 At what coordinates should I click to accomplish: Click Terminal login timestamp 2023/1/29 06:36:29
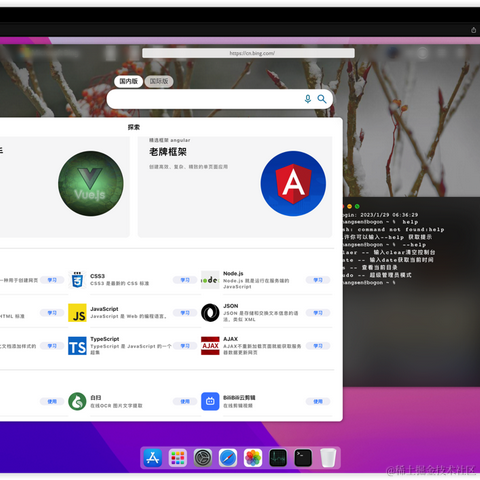389,215
